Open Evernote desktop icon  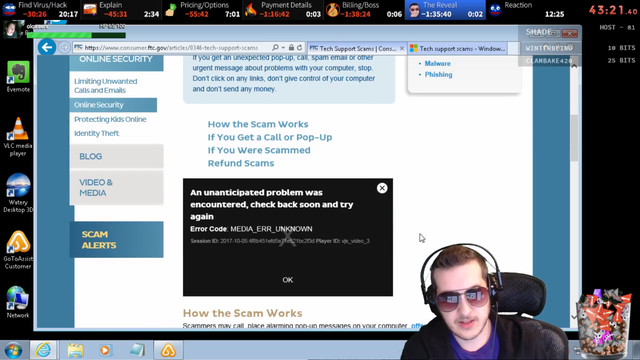[x=18, y=77]
